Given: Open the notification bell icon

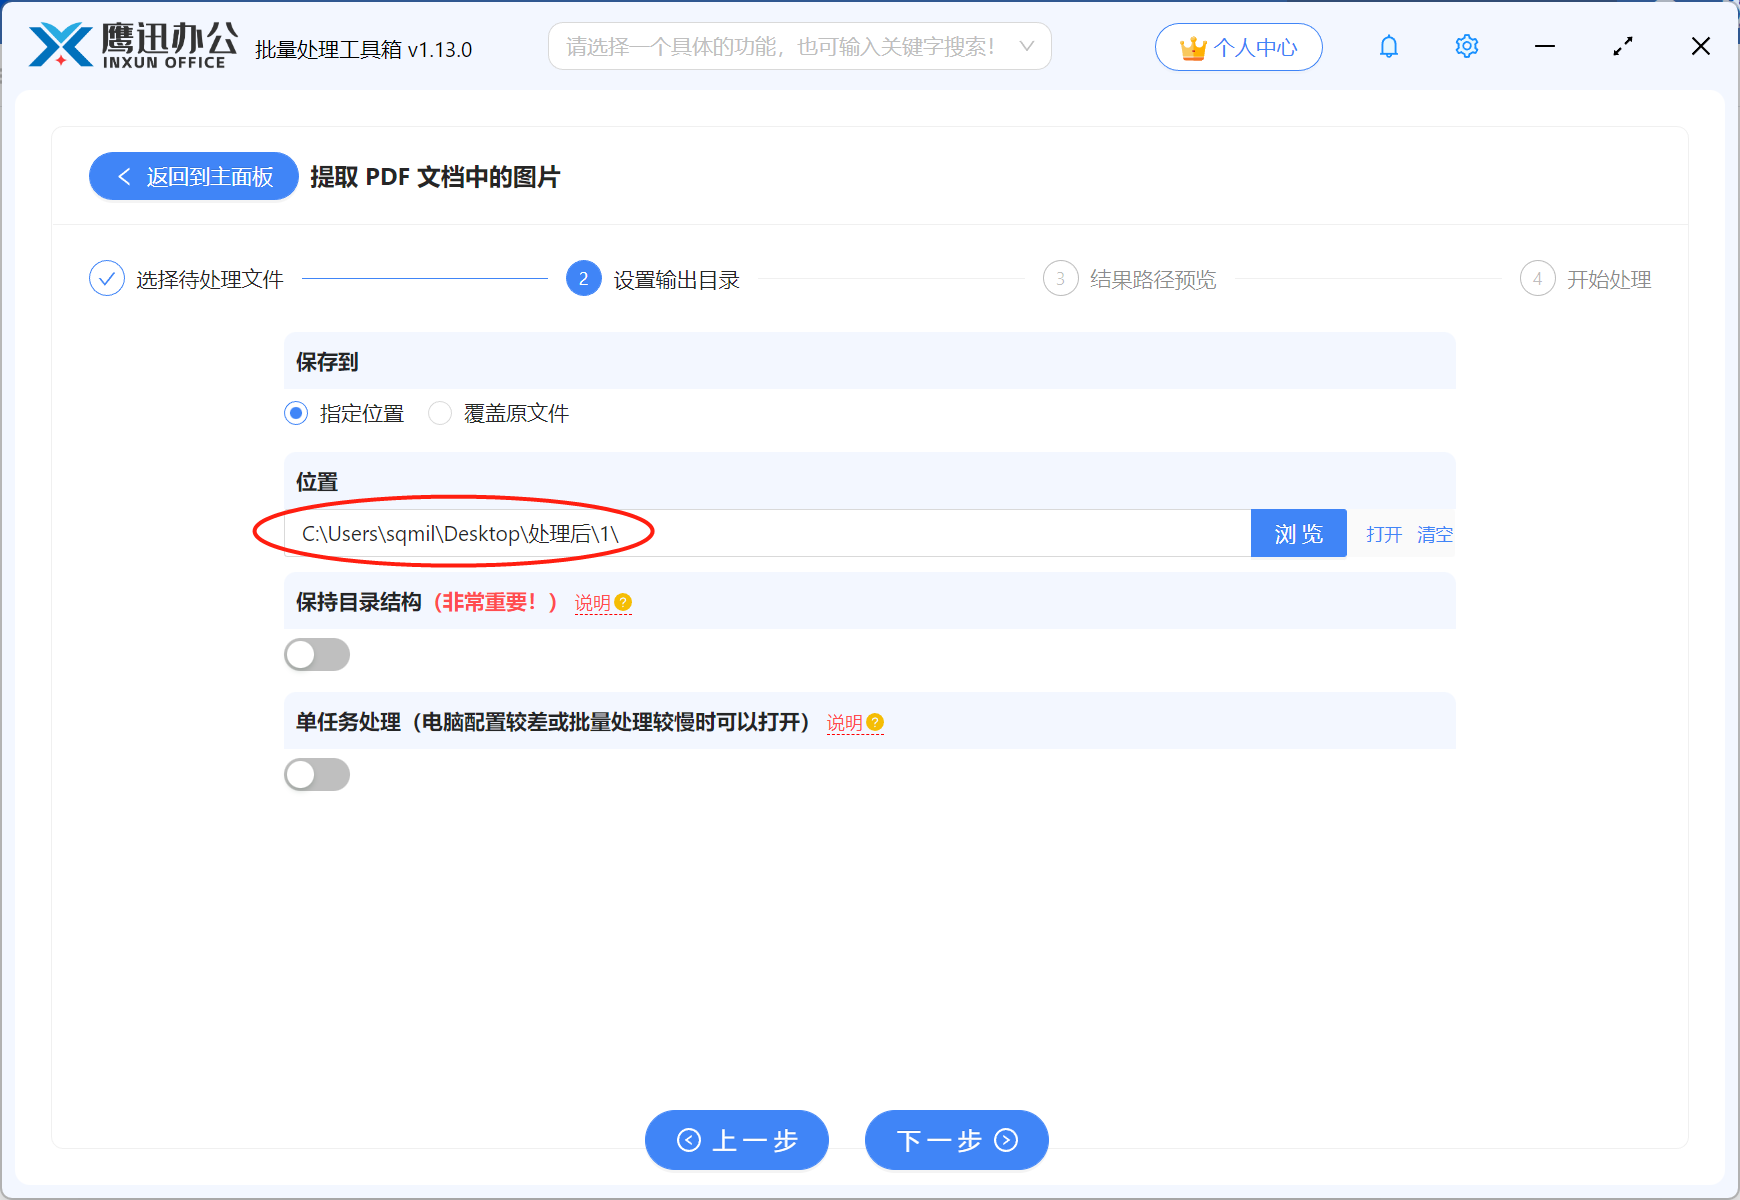Looking at the screenshot, I should [x=1388, y=46].
